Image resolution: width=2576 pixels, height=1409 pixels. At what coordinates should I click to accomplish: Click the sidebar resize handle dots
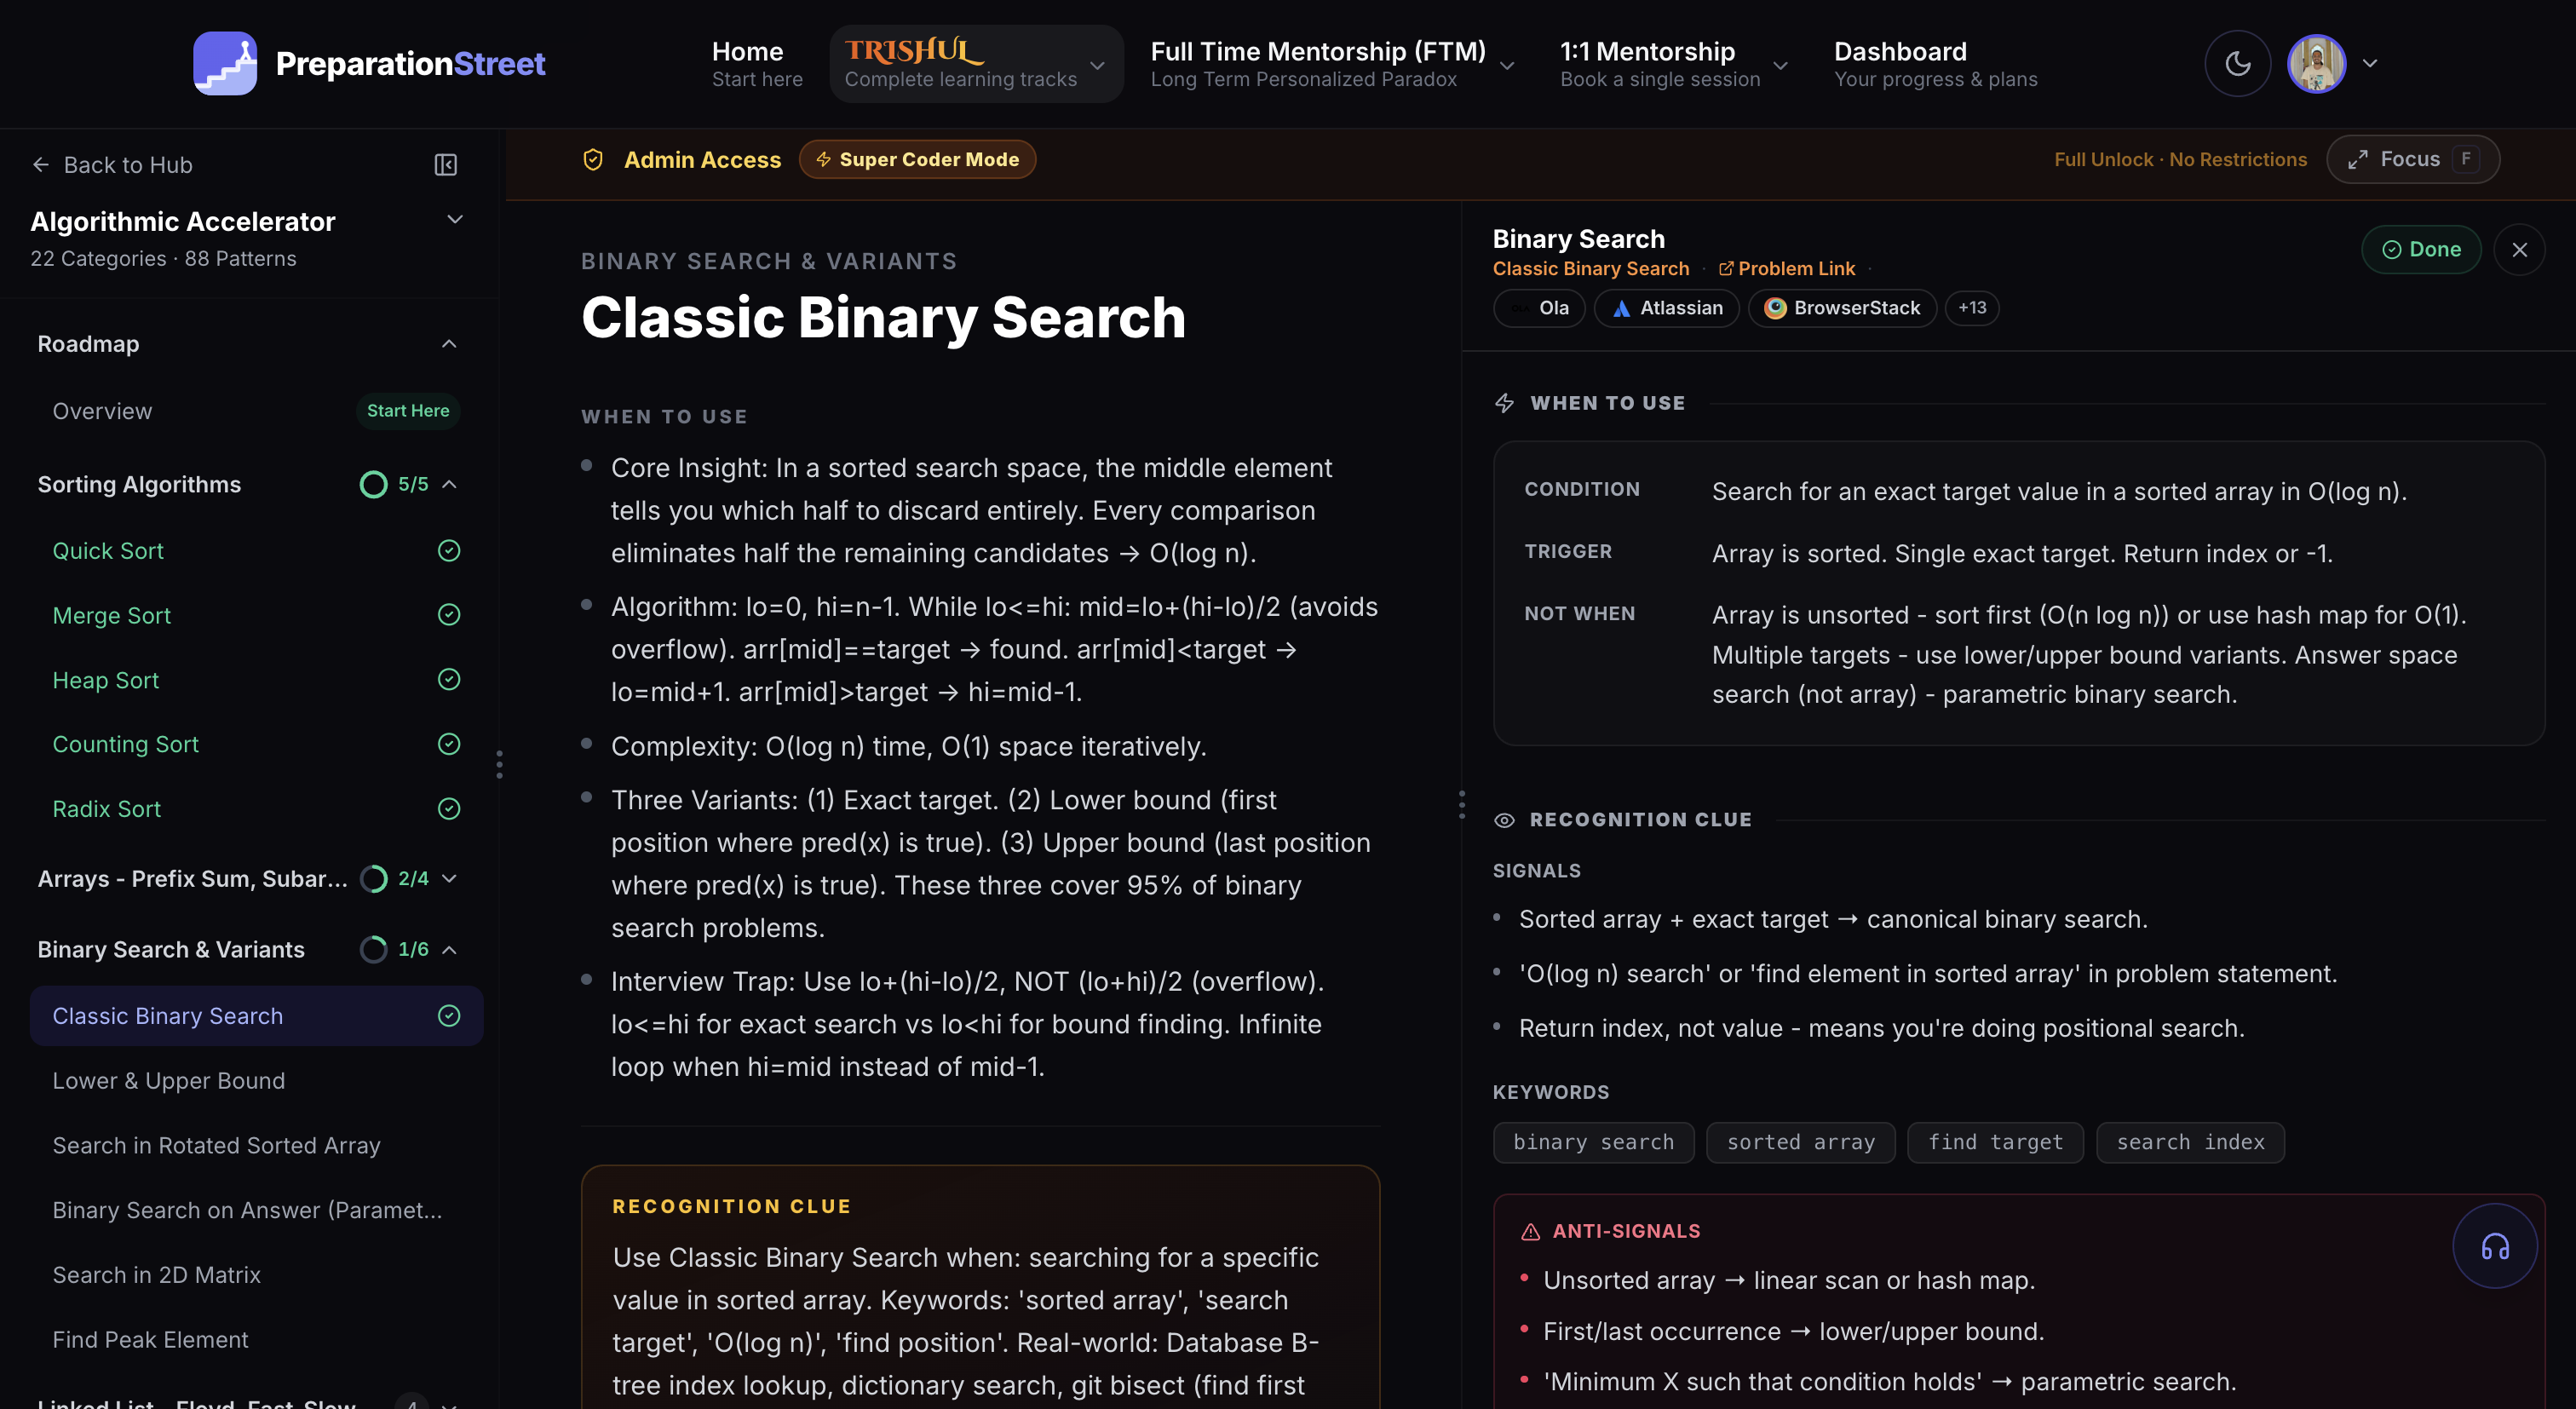tap(499, 764)
